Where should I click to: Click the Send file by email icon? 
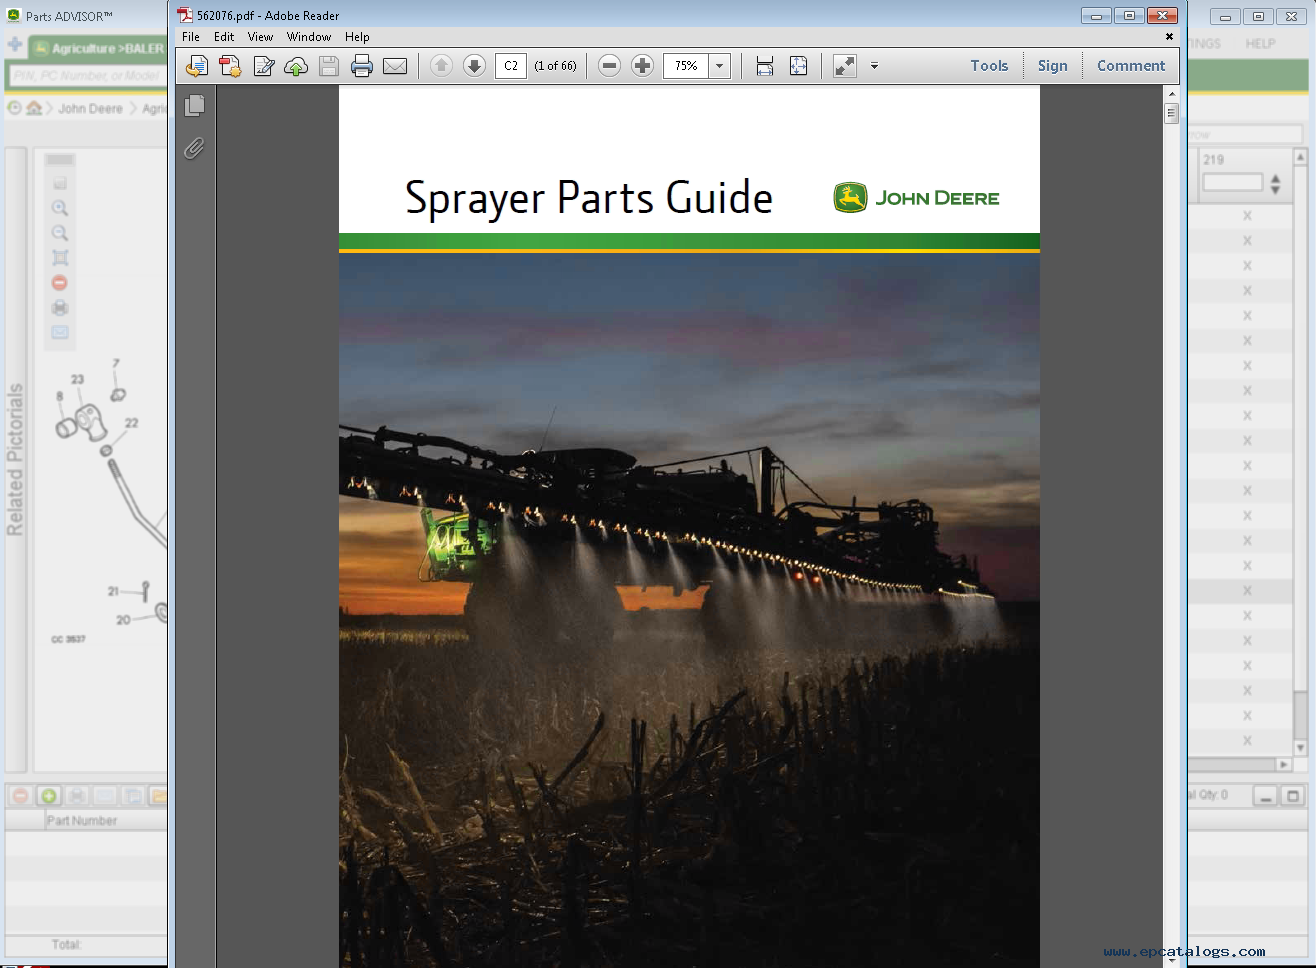click(x=395, y=66)
